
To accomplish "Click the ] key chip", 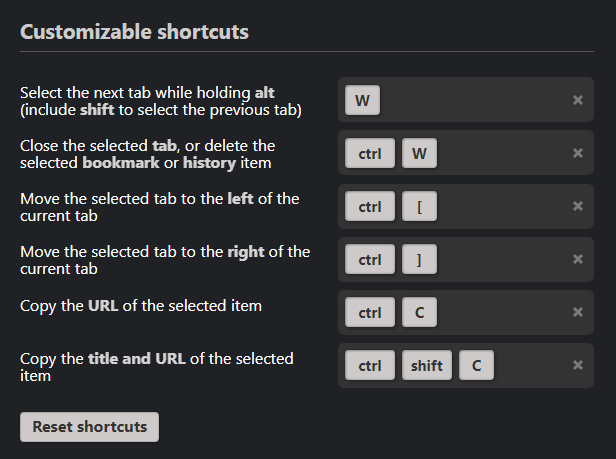I will 420,259.
